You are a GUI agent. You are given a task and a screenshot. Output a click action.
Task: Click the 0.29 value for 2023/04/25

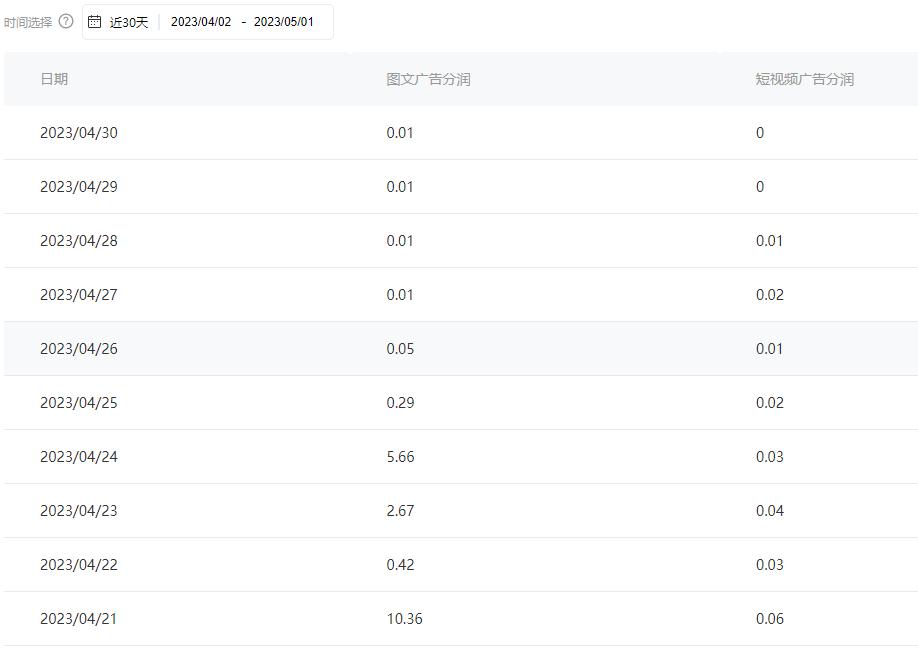(400, 403)
